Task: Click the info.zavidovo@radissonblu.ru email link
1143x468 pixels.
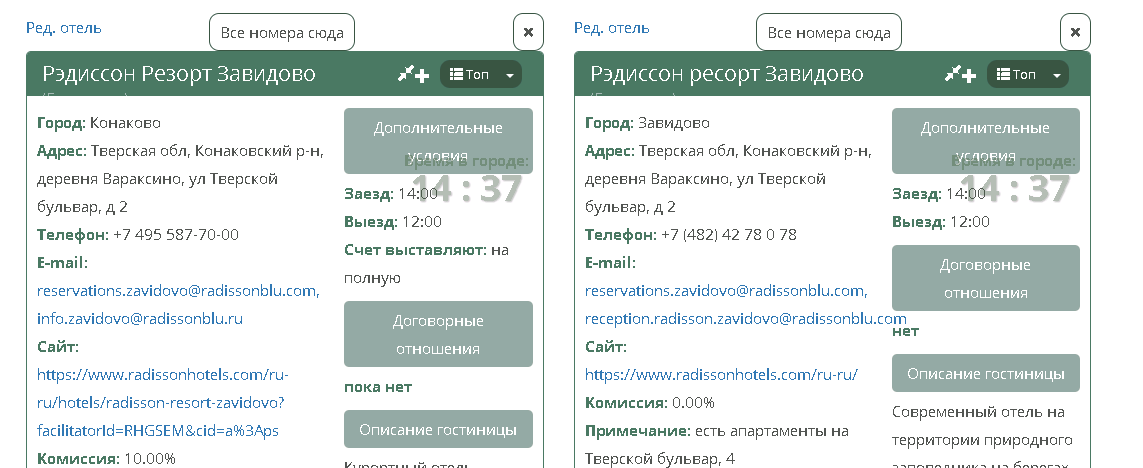Action: (140, 319)
